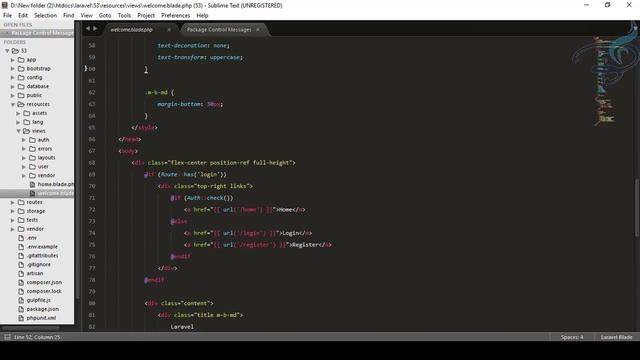The image size is (640, 360).
Task: Click the composer.json file icon
Action: [21, 282]
